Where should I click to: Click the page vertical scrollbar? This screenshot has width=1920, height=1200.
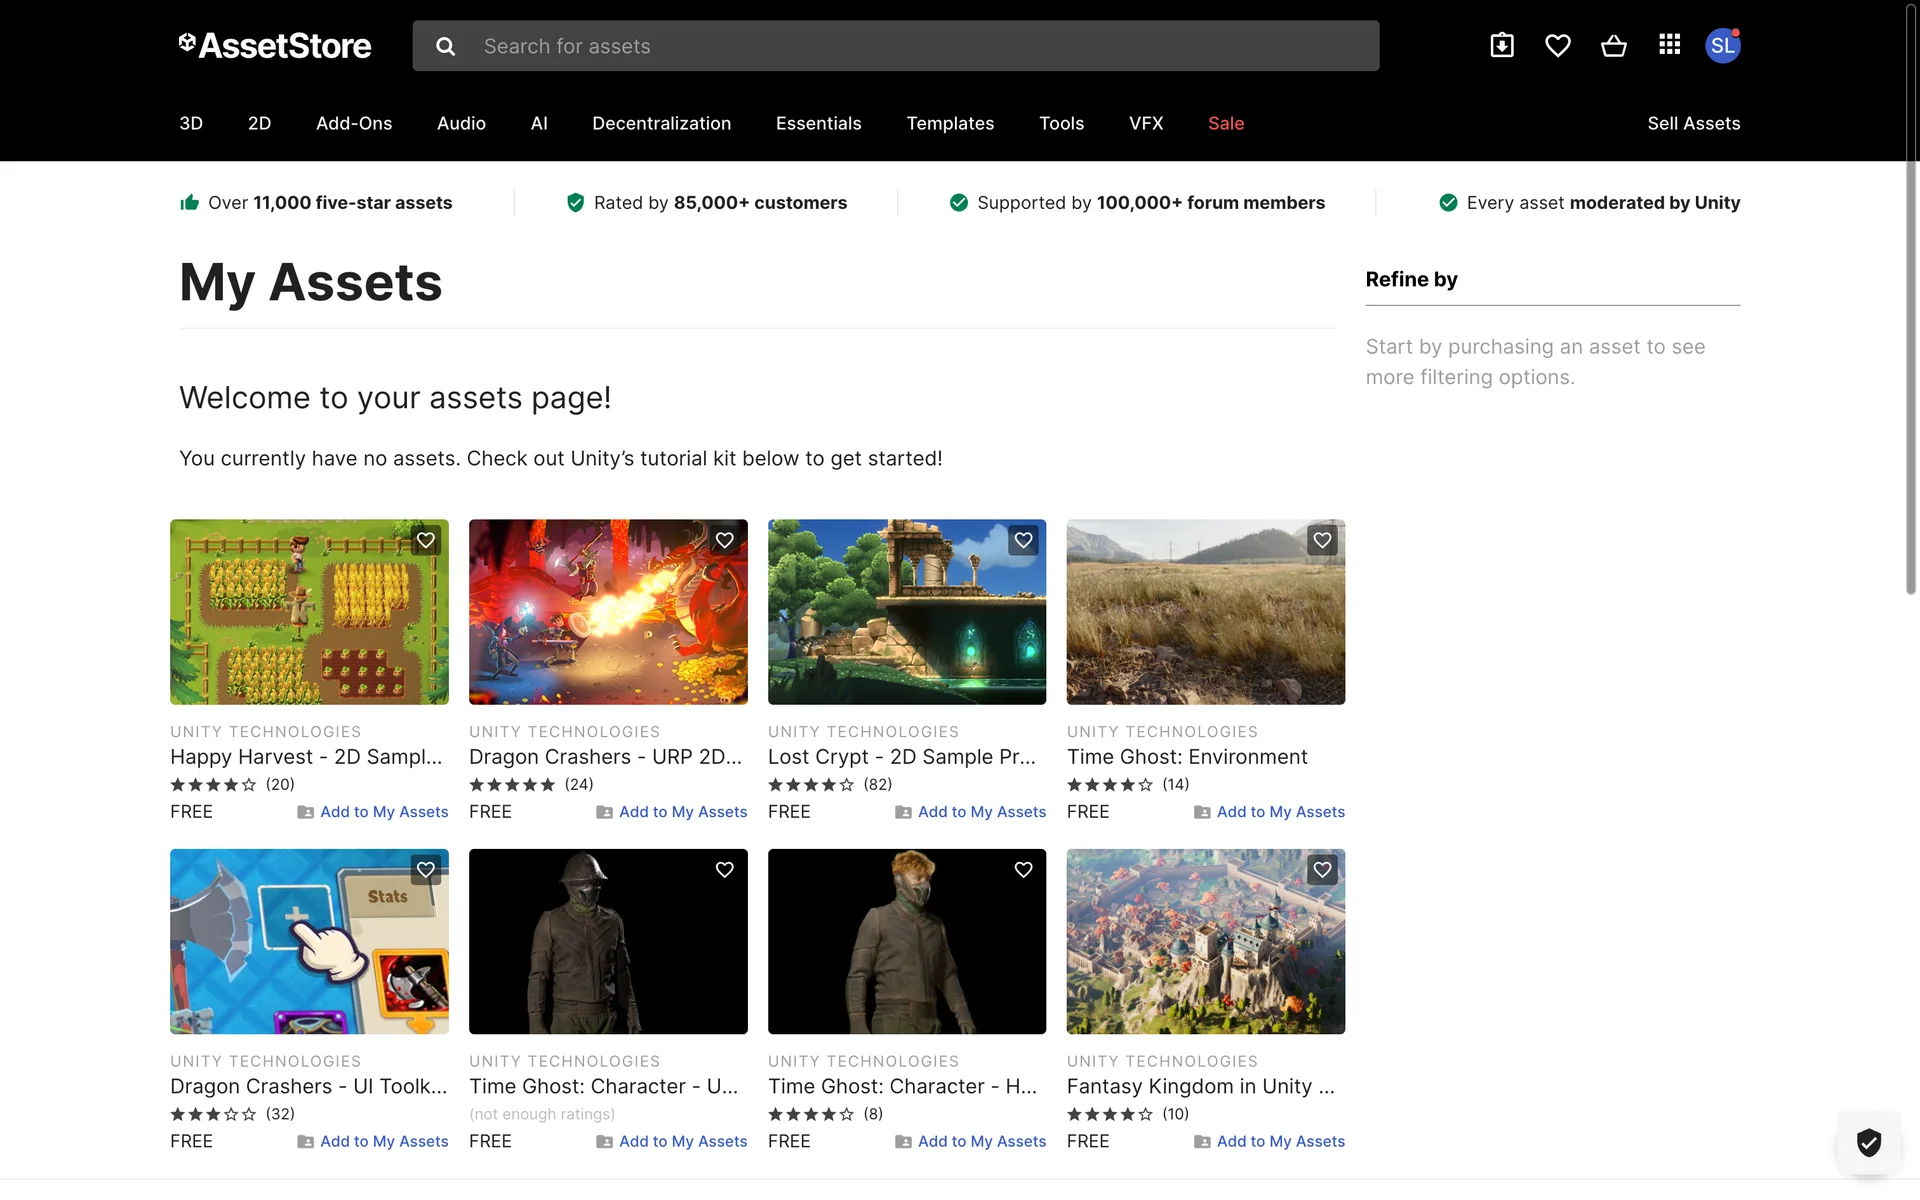point(1911,300)
